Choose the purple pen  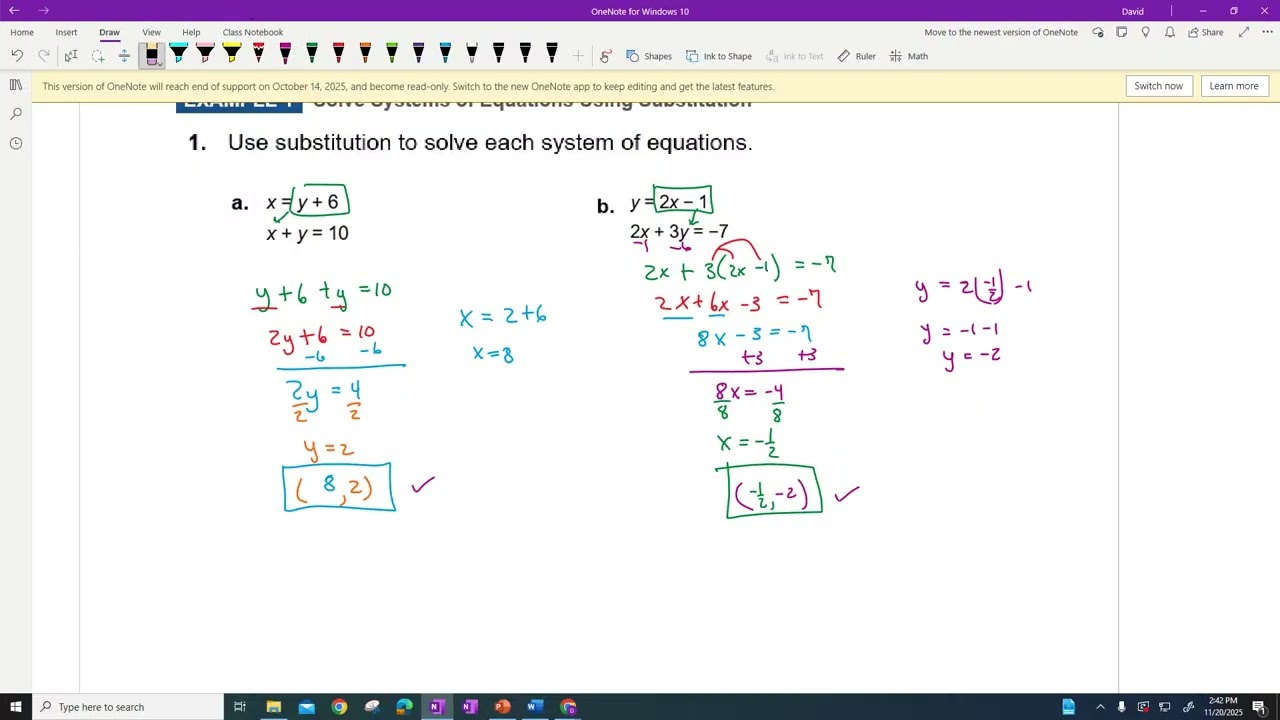coord(418,53)
